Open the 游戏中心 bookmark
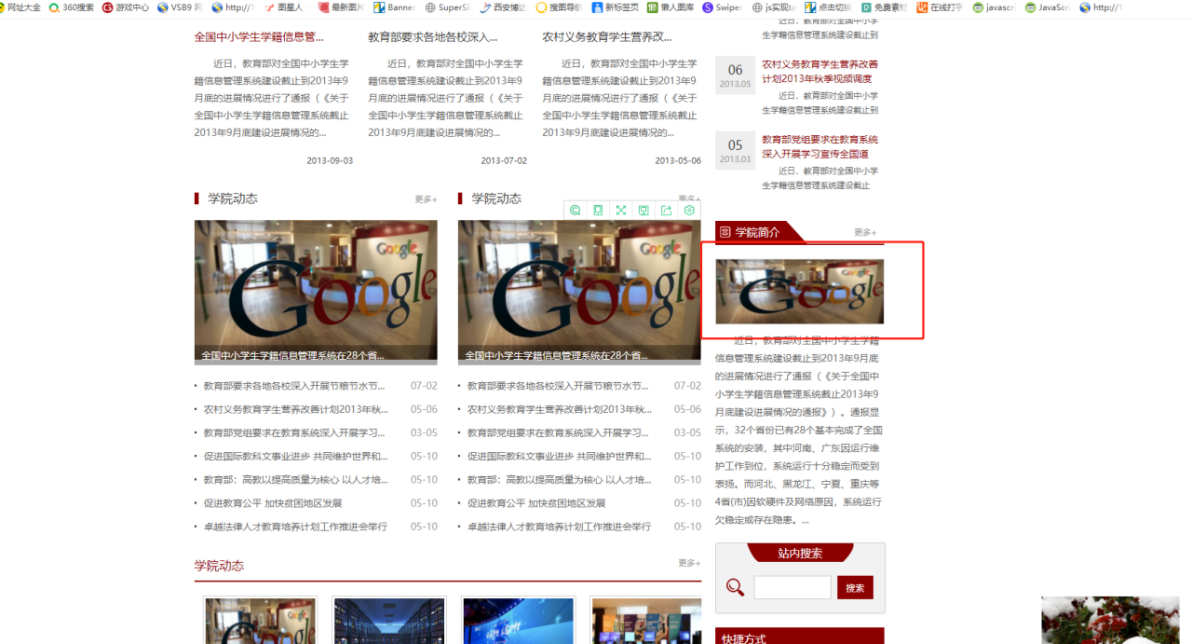 coord(125,7)
